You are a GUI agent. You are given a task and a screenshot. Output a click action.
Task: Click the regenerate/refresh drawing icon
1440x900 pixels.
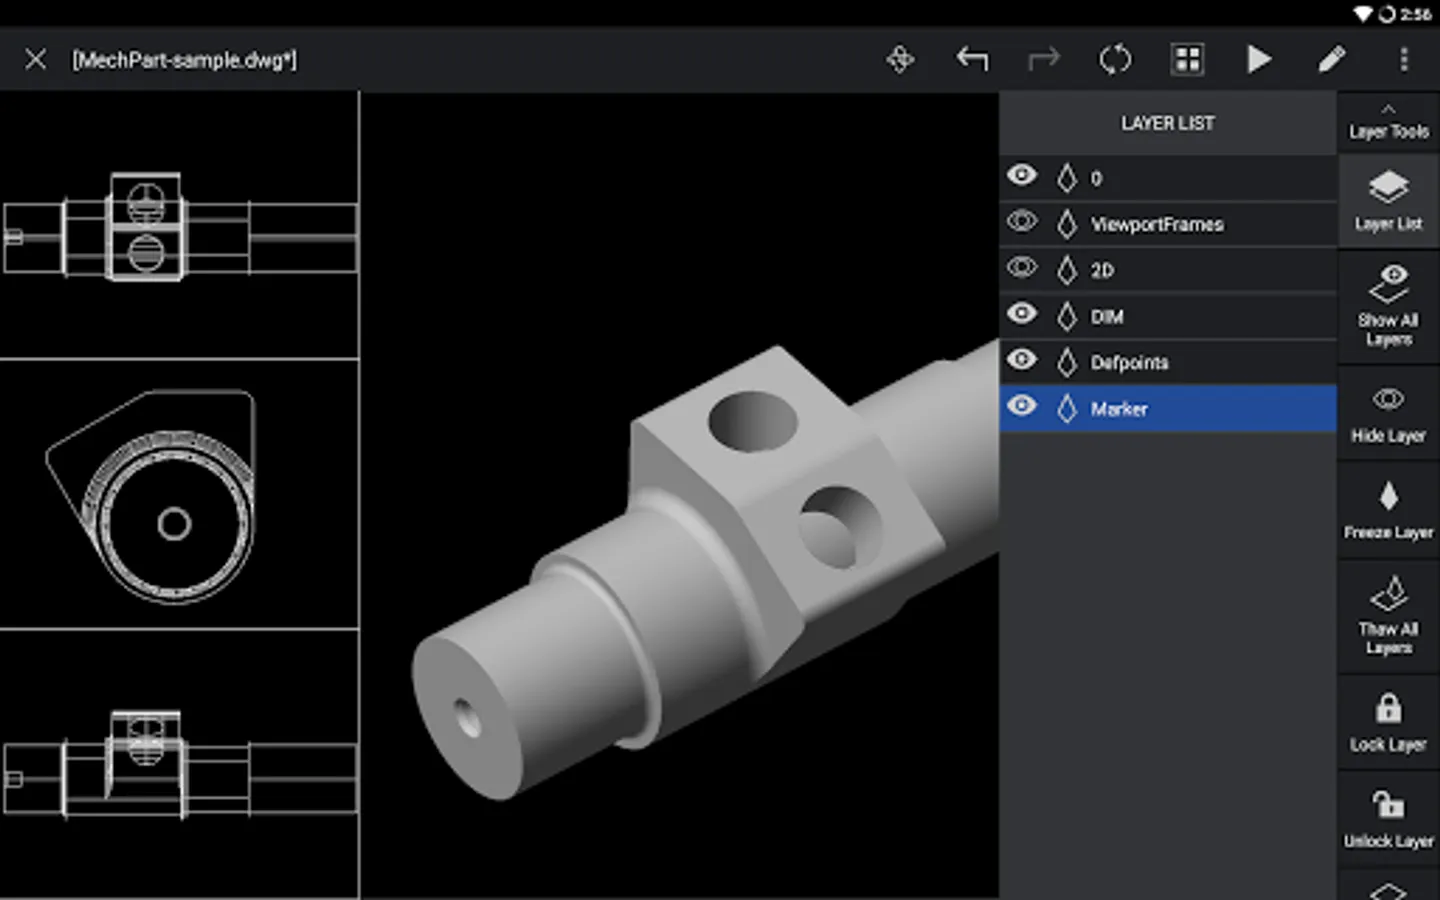[1115, 60]
